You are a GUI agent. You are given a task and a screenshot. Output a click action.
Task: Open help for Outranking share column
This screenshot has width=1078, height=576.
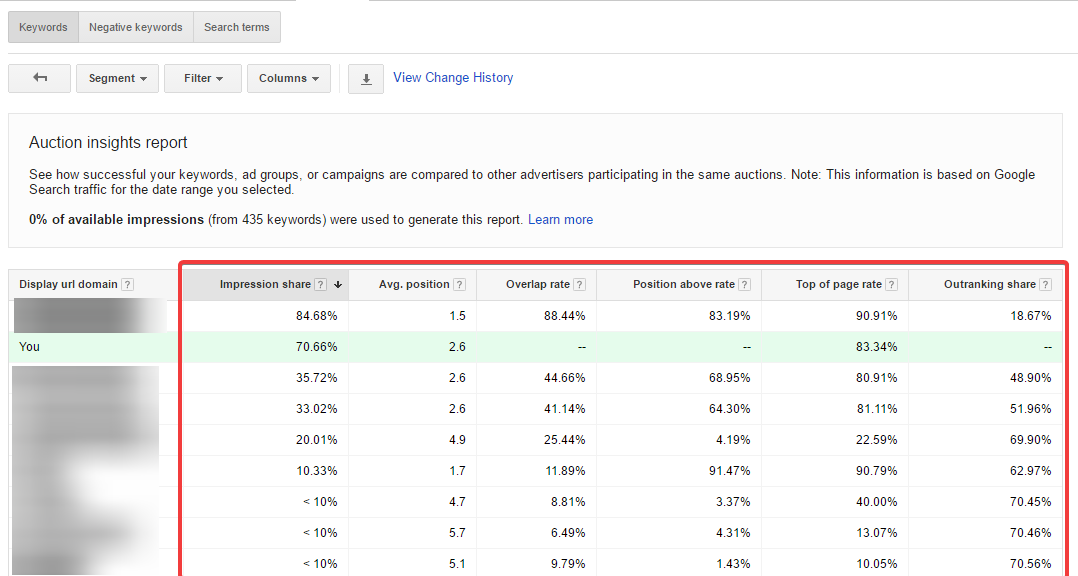coord(1046,284)
